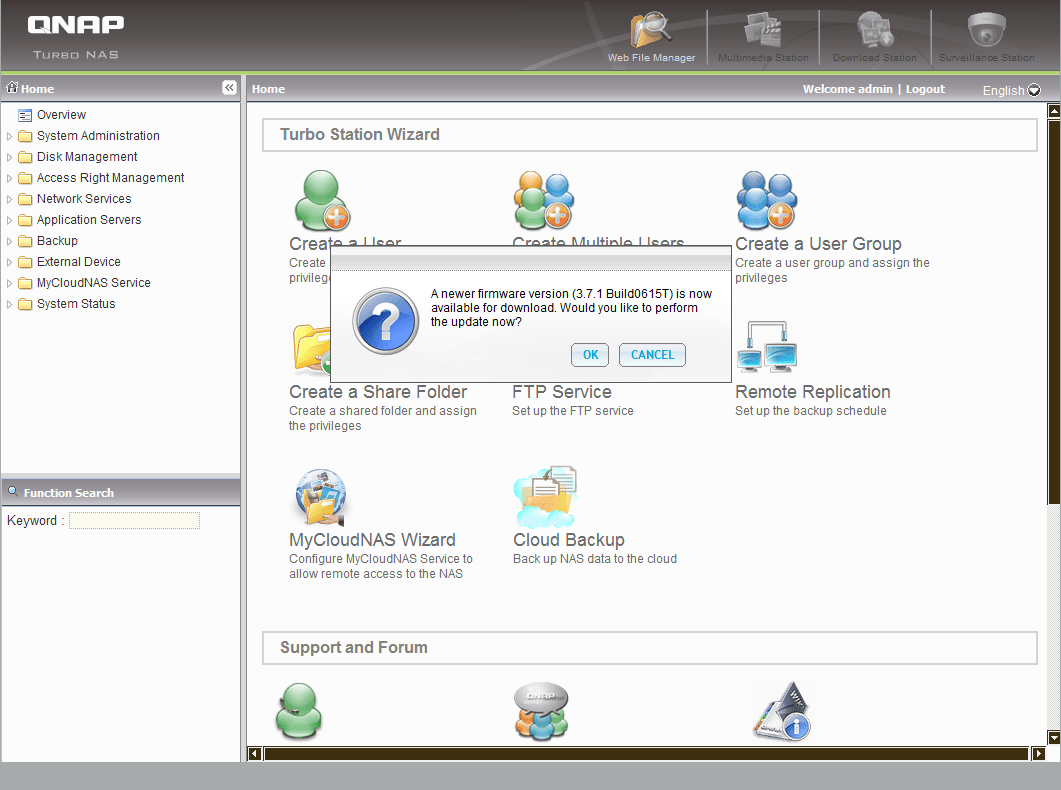Open MyCloudNAS Wizard text link
The height and width of the screenshot is (790, 1061).
pos(372,540)
